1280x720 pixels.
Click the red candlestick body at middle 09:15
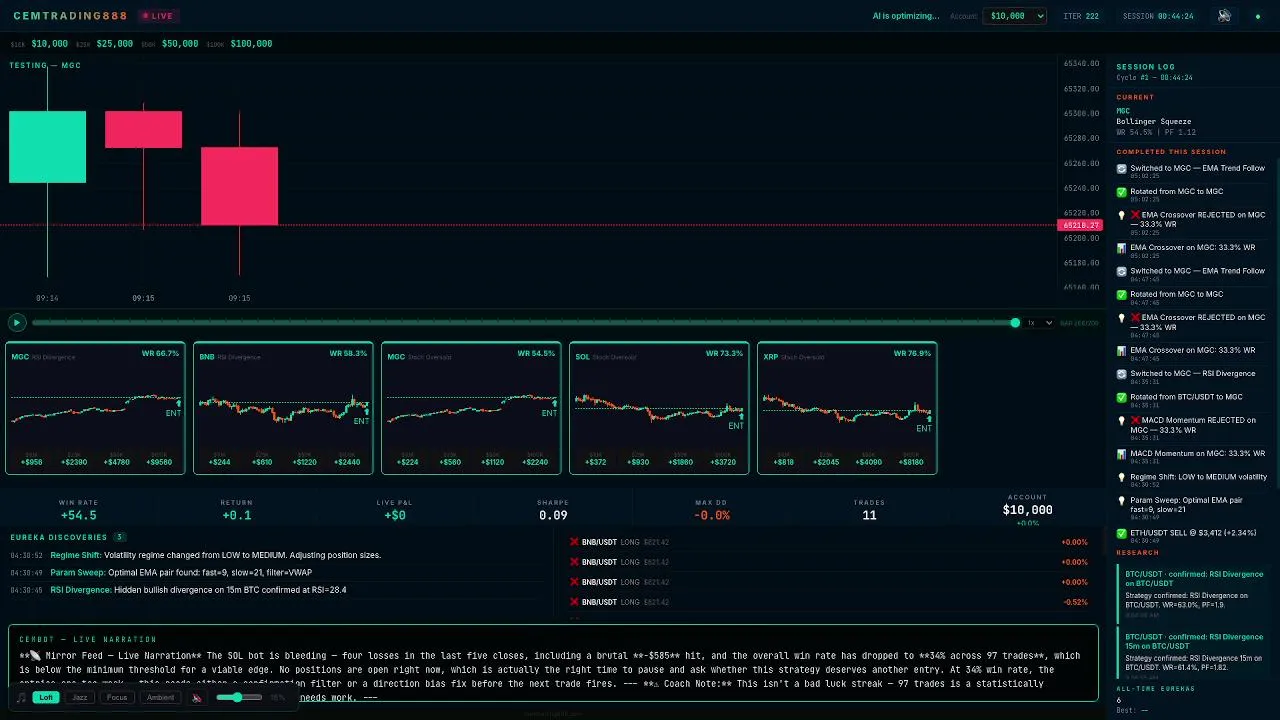pyautogui.click(x=143, y=130)
